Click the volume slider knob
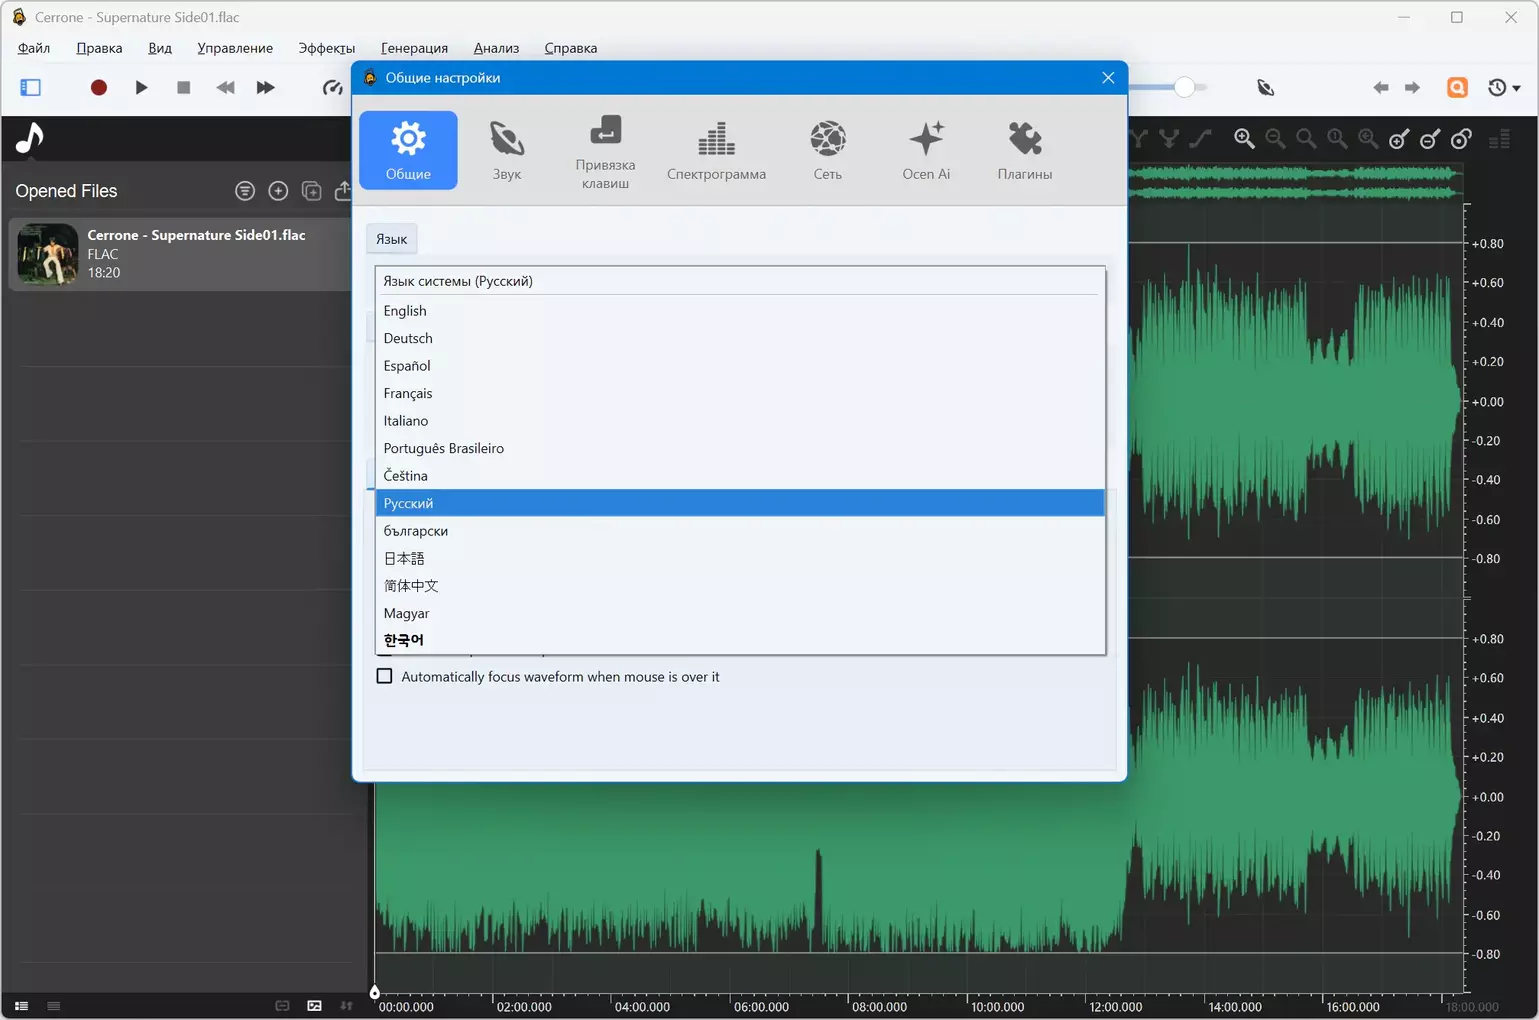1539x1020 pixels. click(1184, 88)
